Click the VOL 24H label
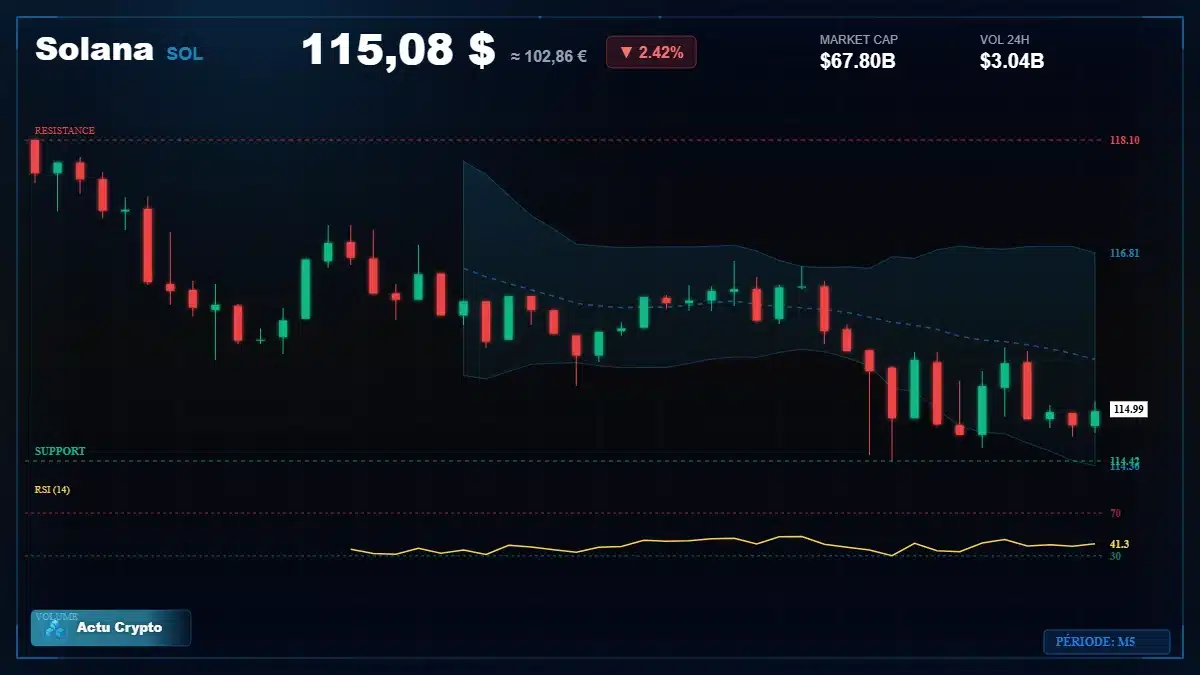Screen dimensions: 1200x675 tap(1005, 40)
